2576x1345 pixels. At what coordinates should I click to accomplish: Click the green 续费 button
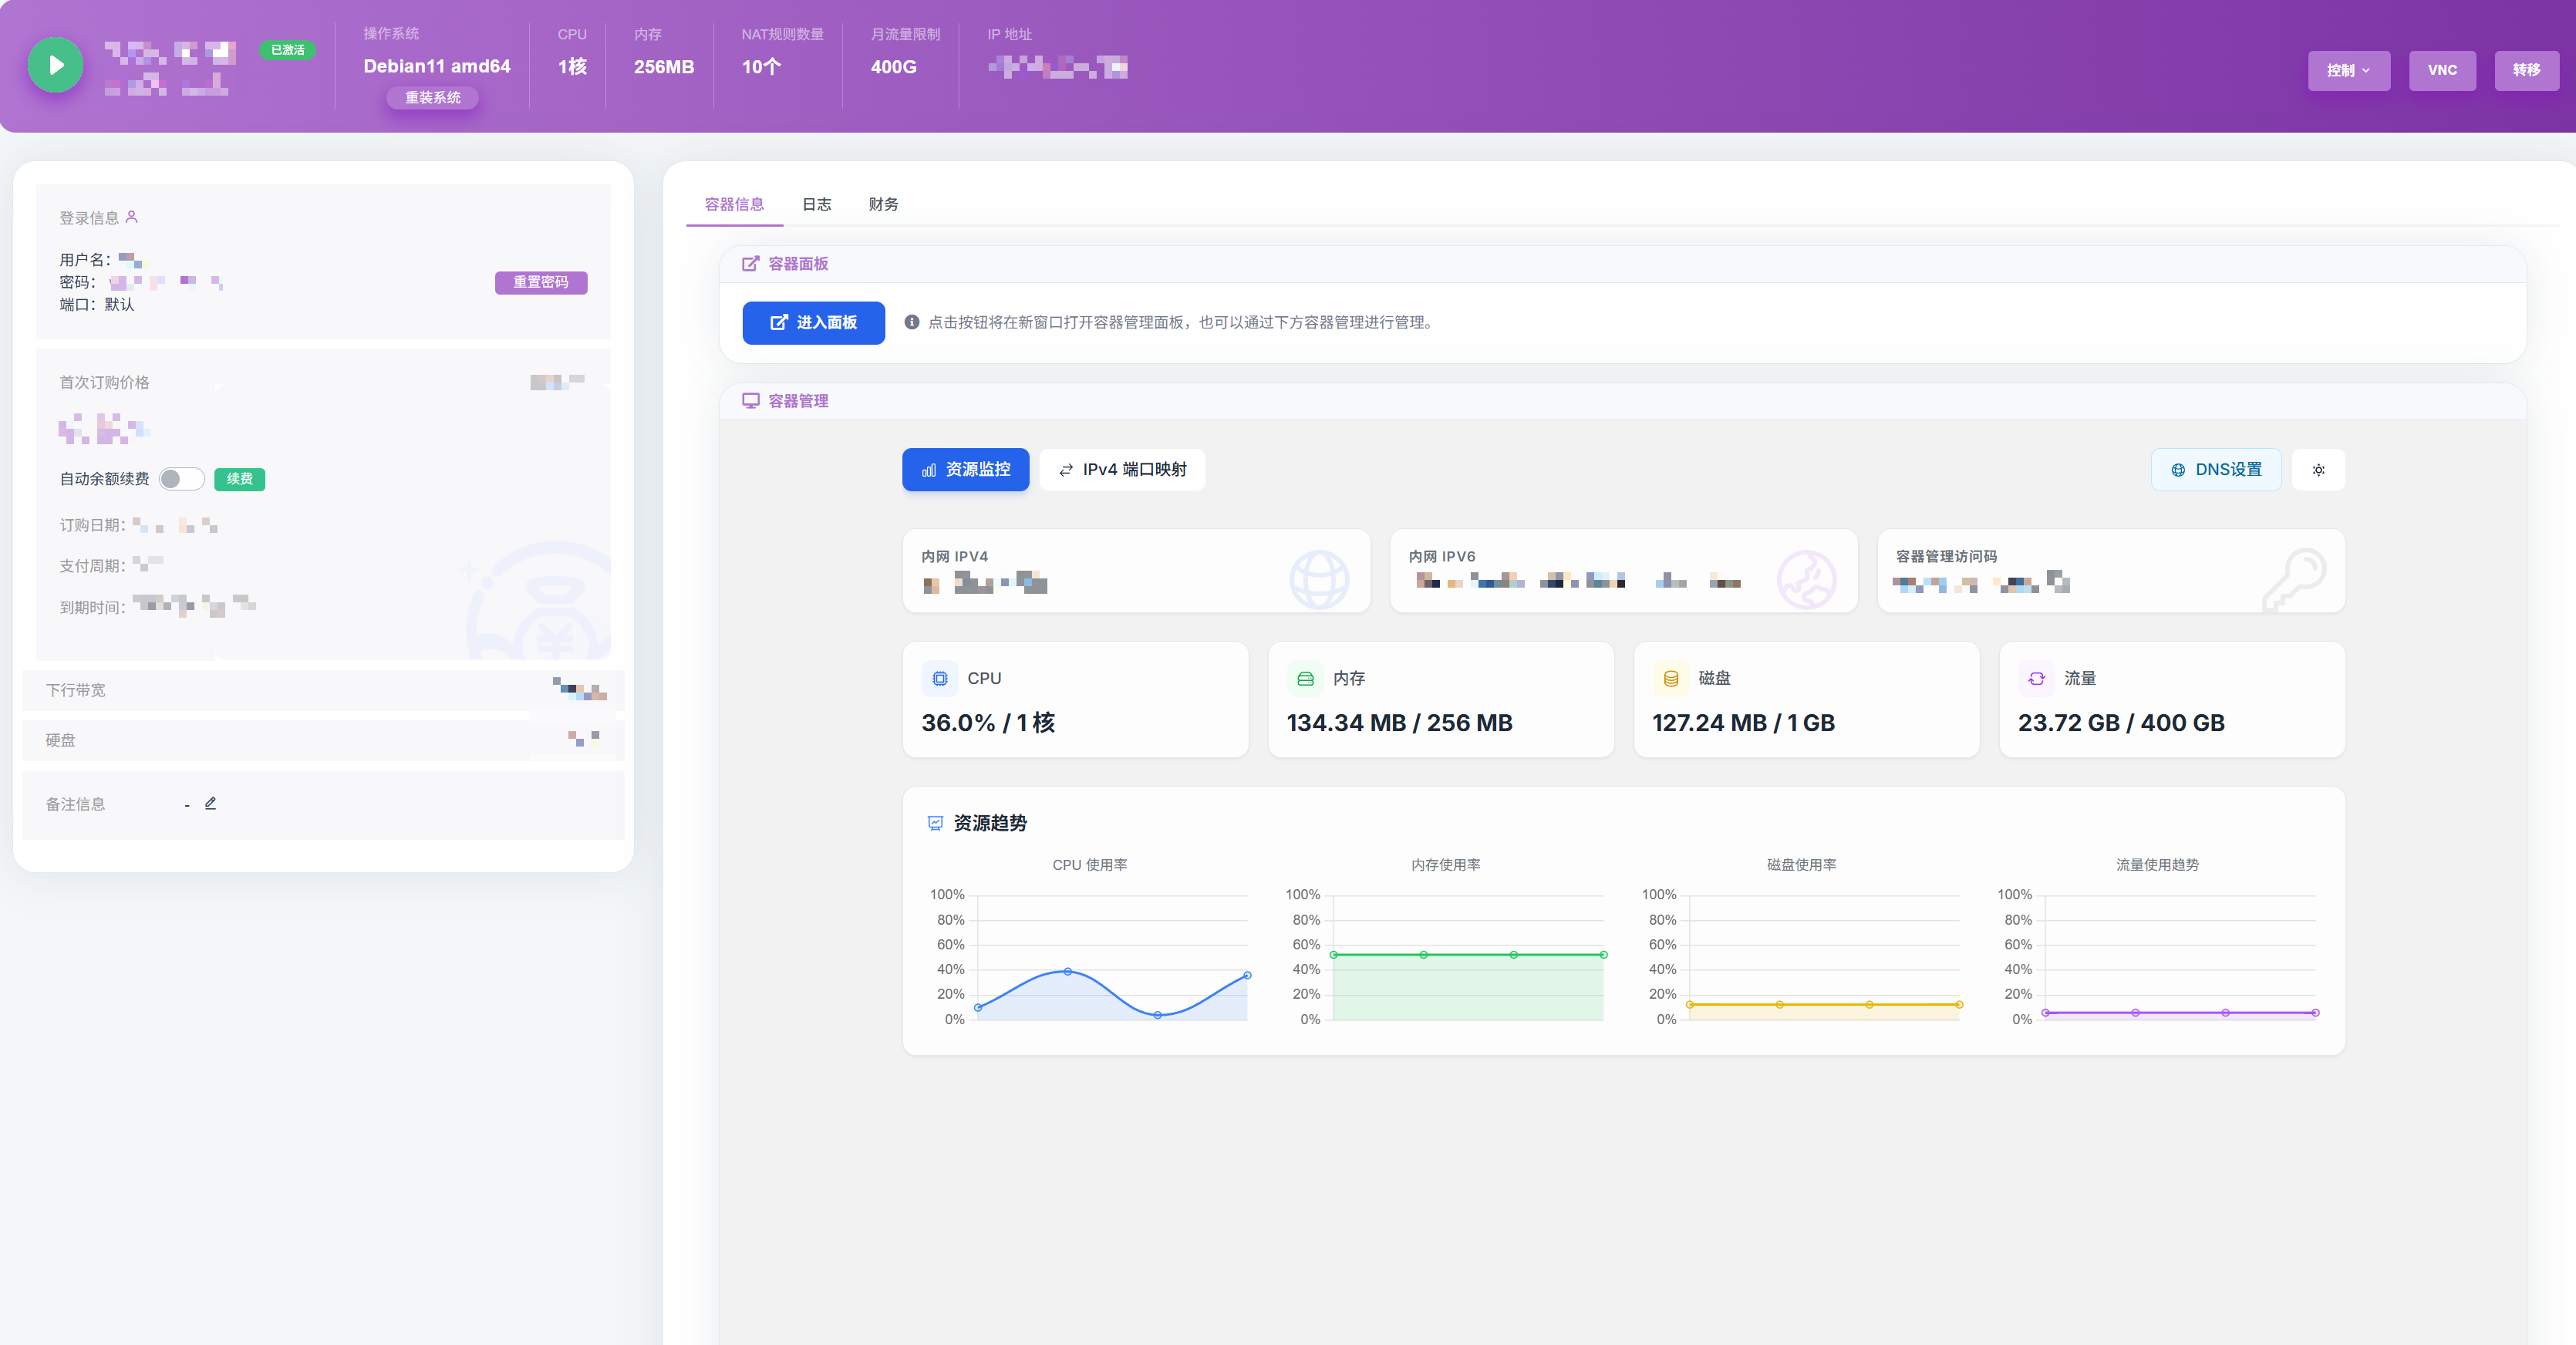(x=239, y=479)
